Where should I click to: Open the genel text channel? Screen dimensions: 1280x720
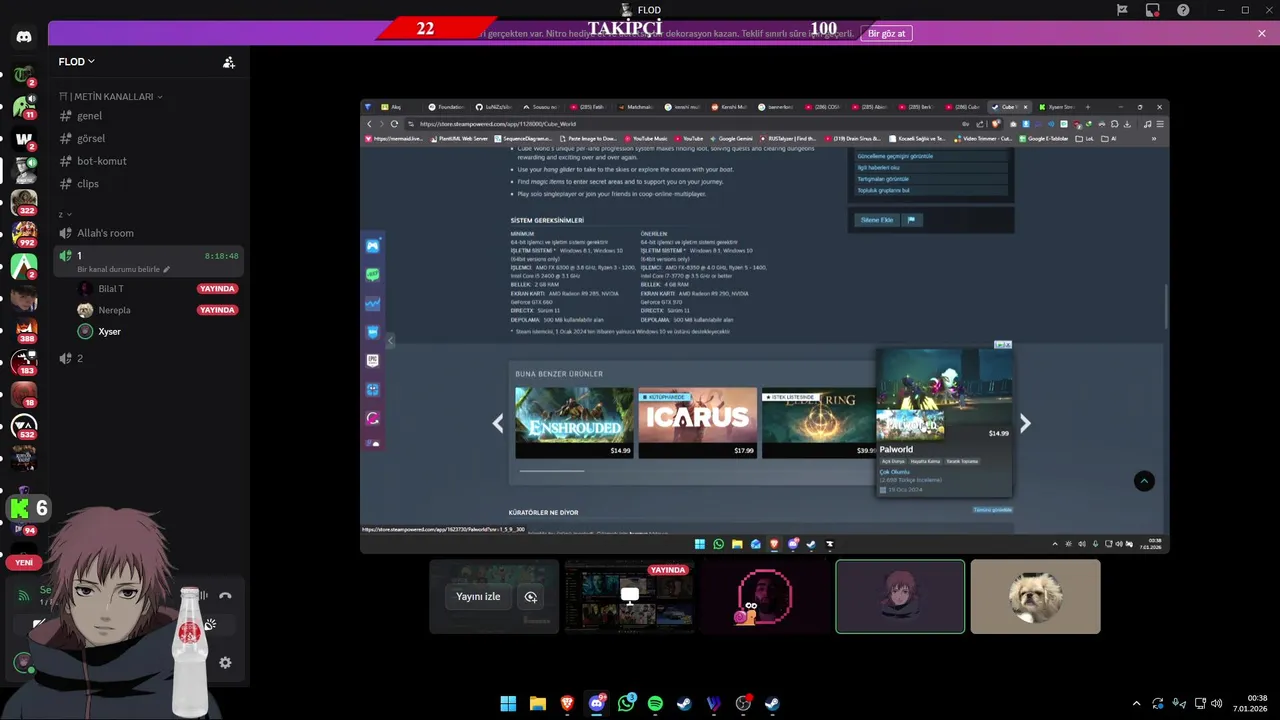point(149,116)
